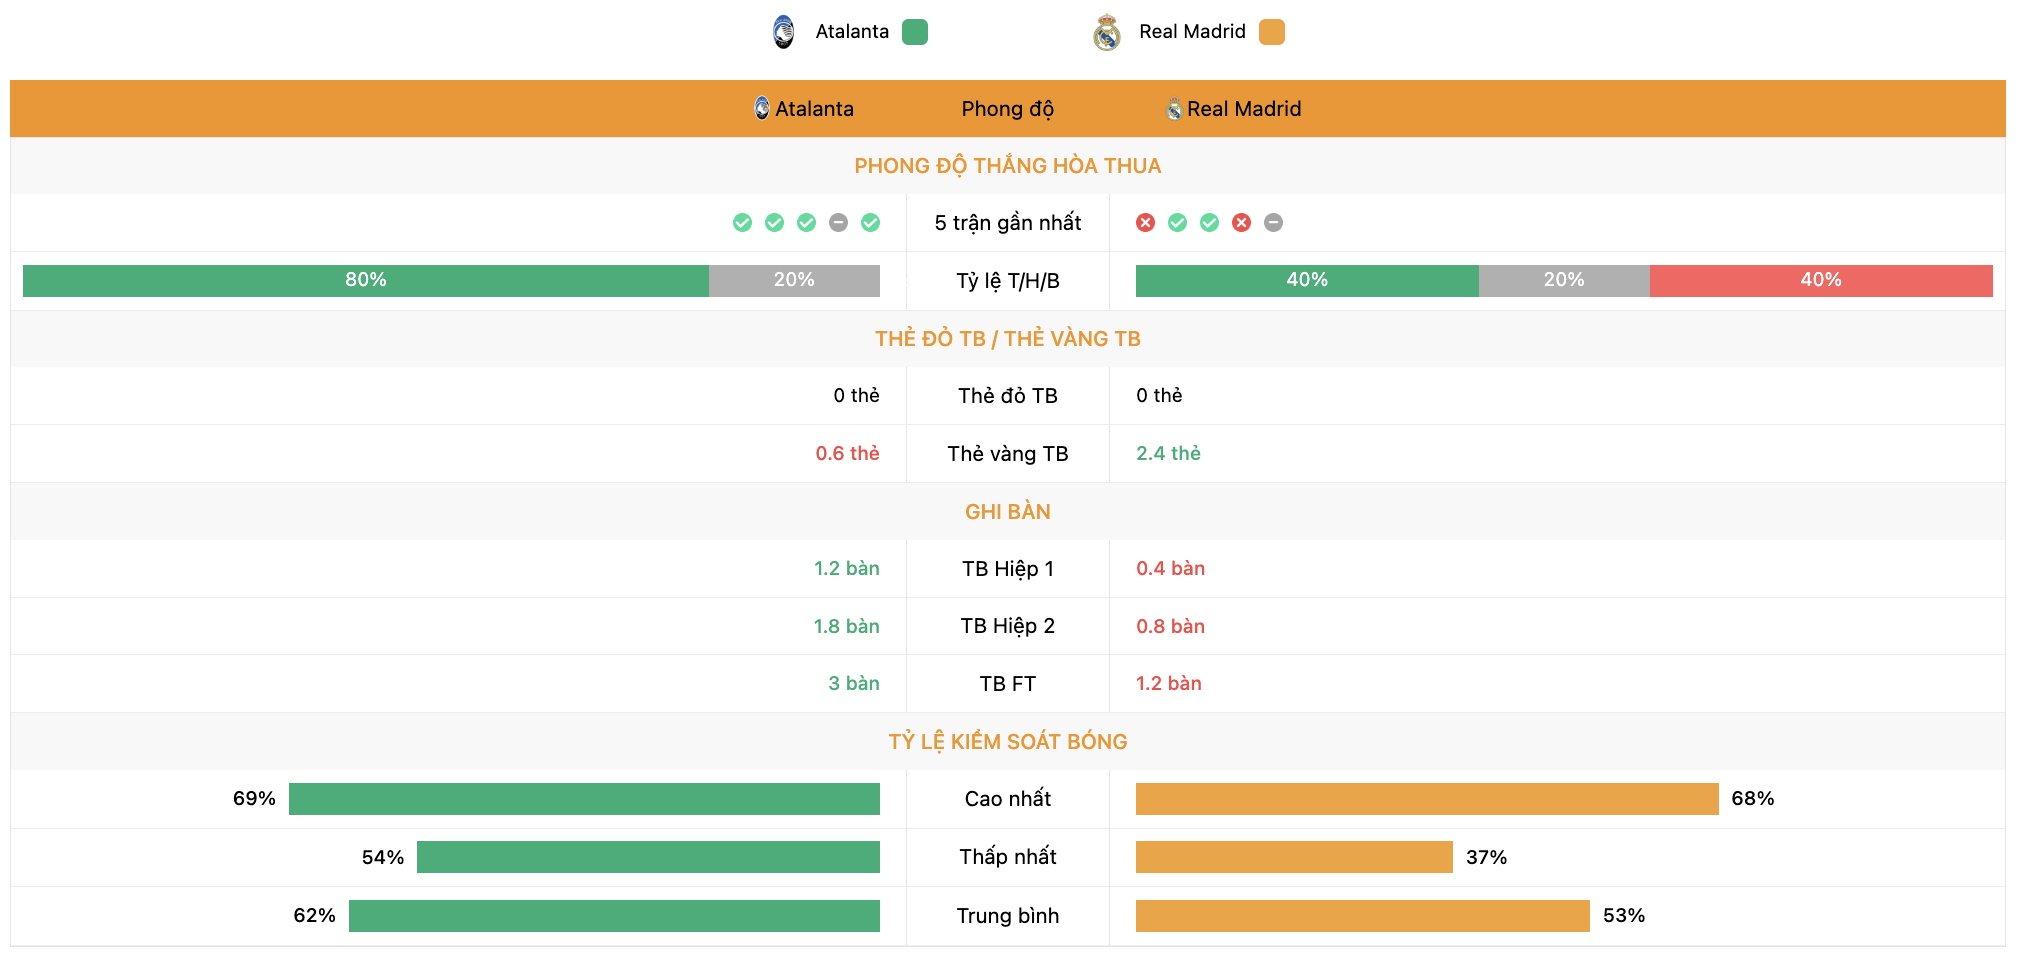The image size is (2018, 960).
Task: Click Atalanta's 0.6 thẻ yellow card value
Action: pyautogui.click(x=847, y=454)
